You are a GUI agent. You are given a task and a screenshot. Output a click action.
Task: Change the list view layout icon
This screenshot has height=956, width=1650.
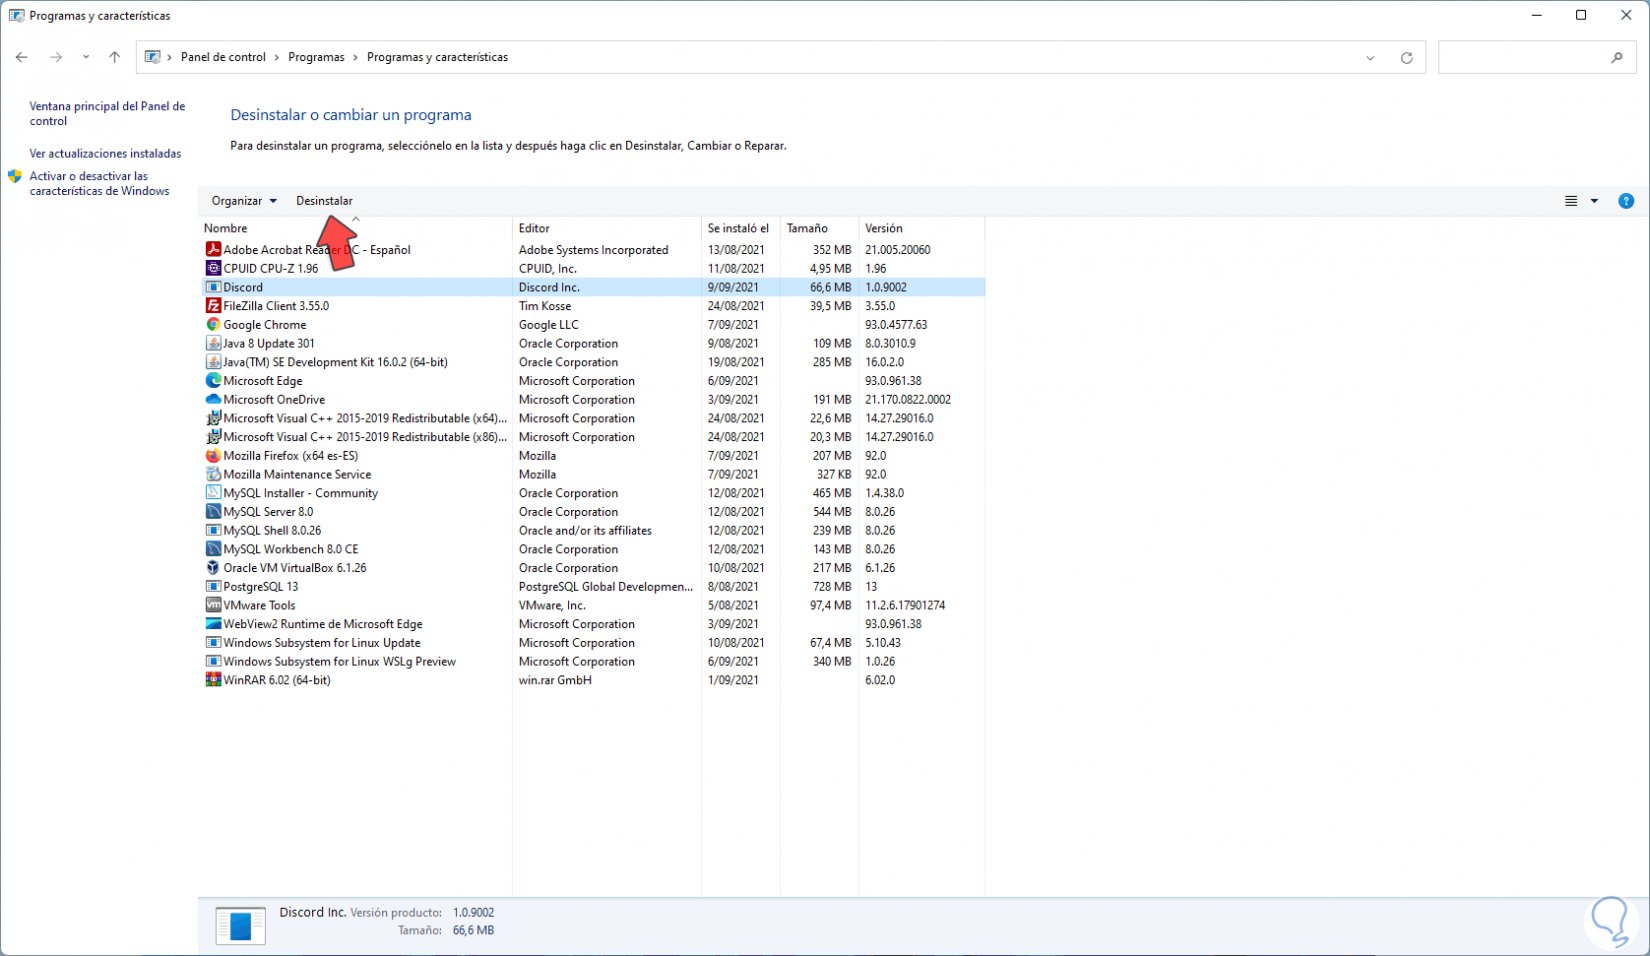[x=1571, y=201]
